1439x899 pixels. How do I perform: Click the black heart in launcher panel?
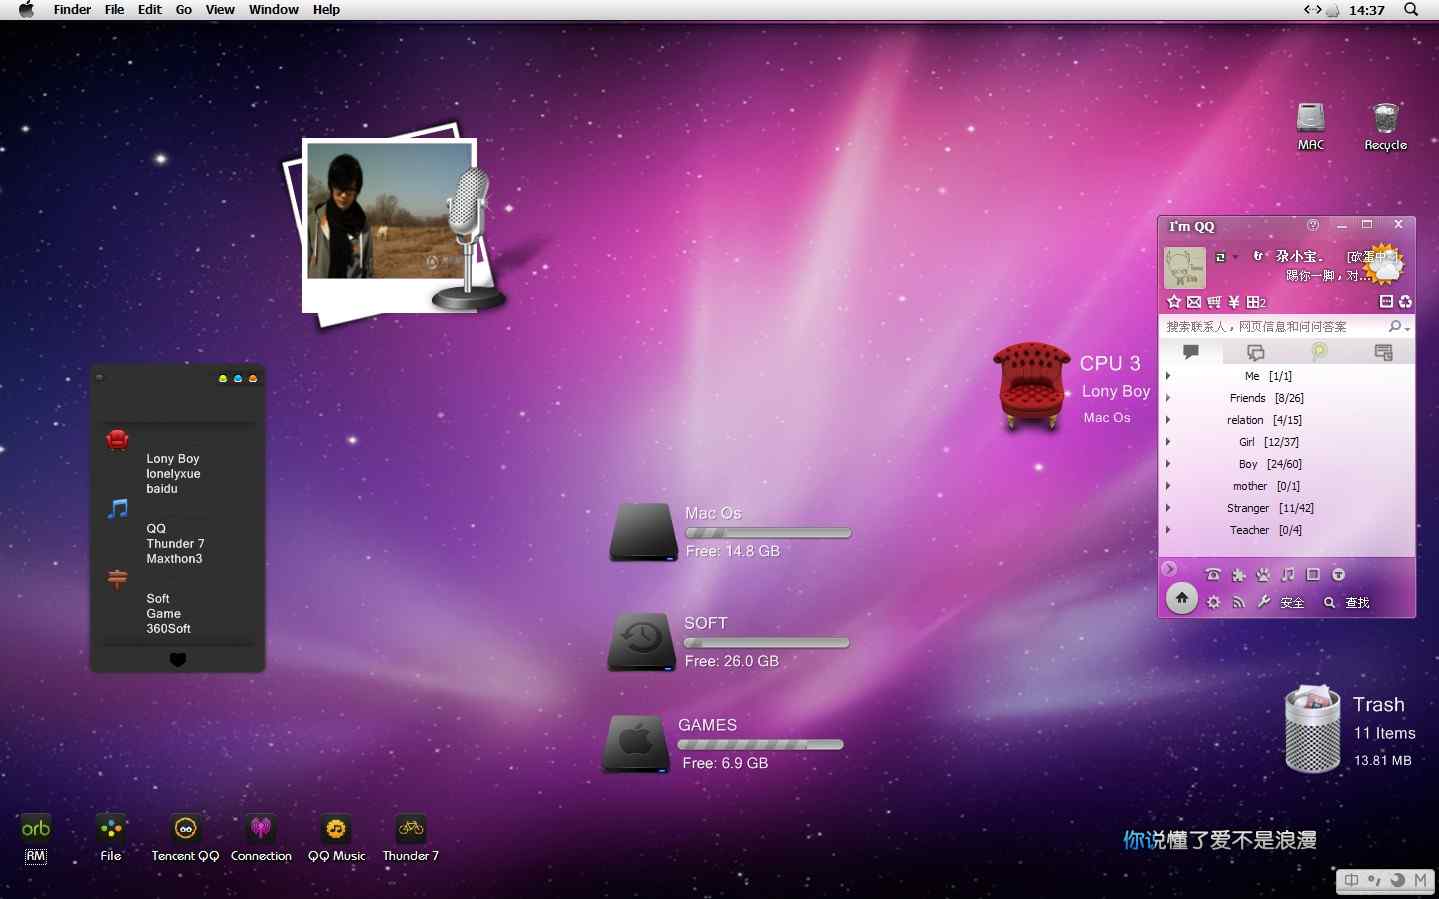(178, 660)
